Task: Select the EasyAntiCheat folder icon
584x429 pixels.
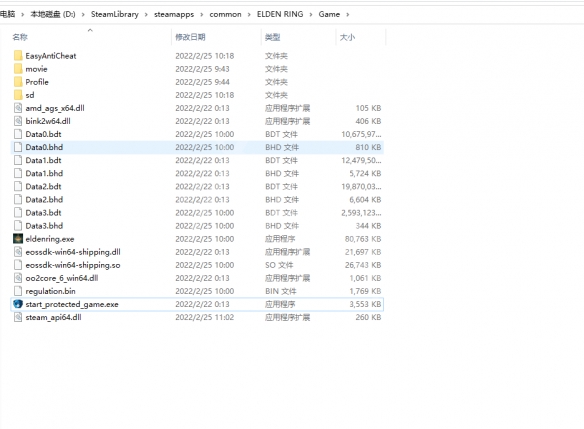Action: (18, 56)
